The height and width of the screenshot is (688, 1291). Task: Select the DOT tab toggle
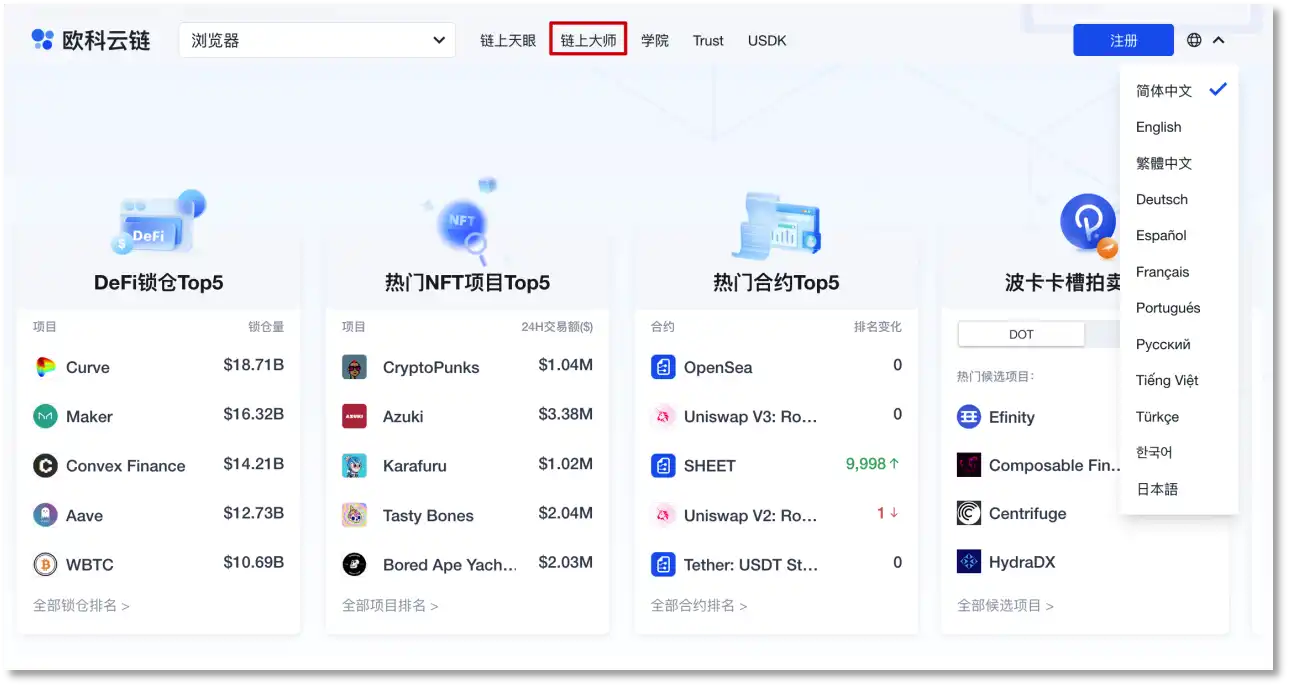tap(1021, 334)
